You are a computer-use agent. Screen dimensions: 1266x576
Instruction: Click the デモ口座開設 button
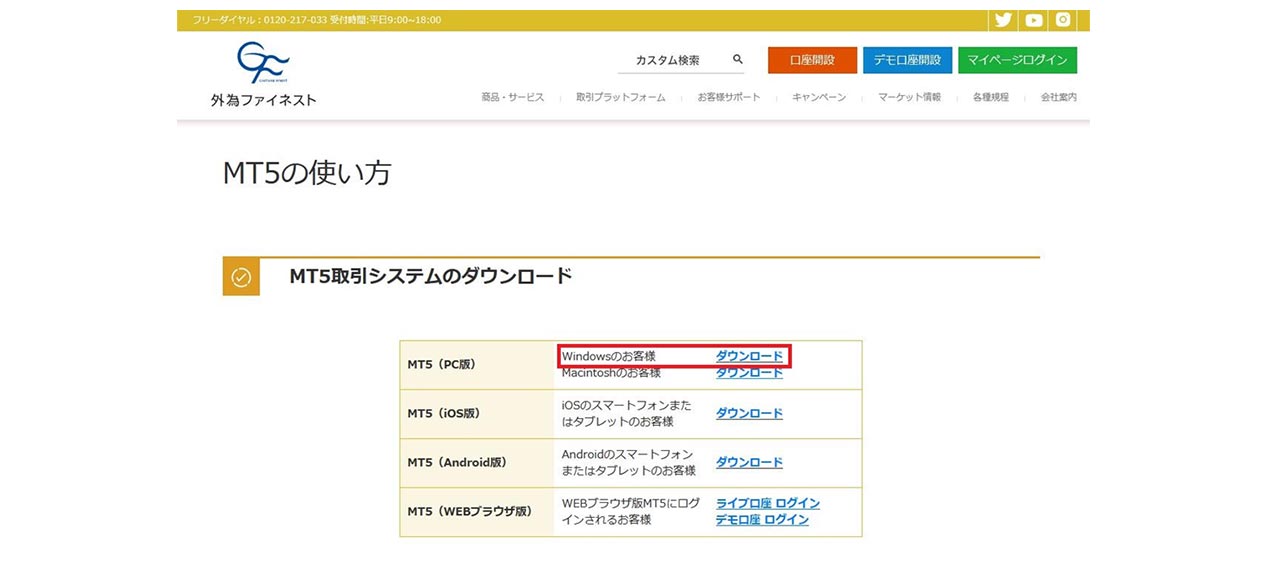point(907,60)
